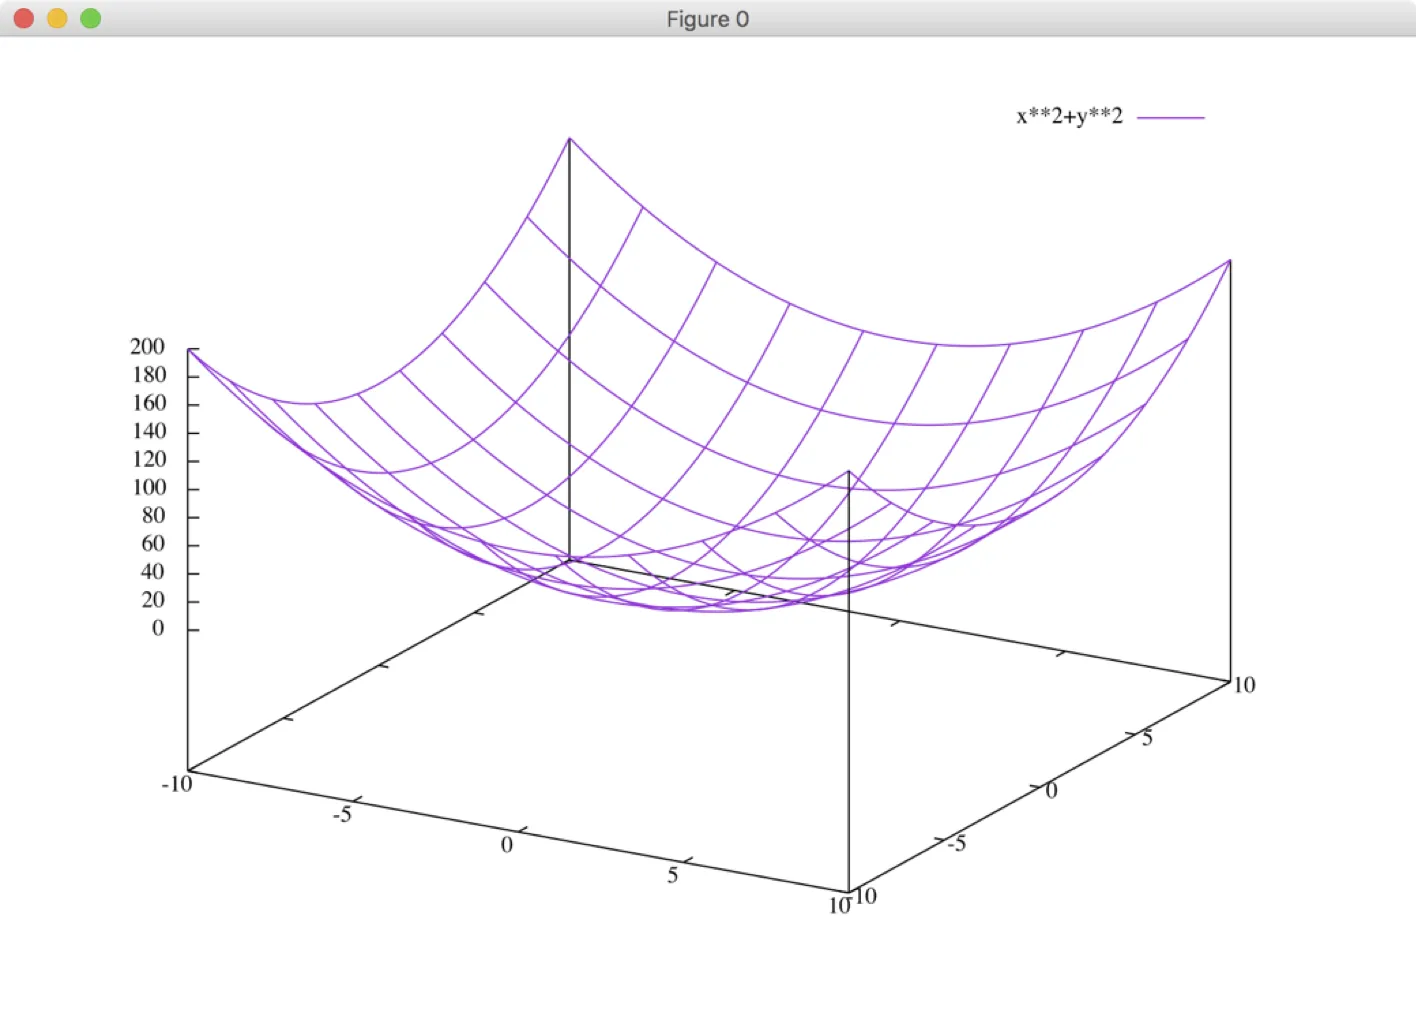The width and height of the screenshot is (1416, 1033).
Task: Maximize the Figure 0 window with green button
Action: coord(90,18)
